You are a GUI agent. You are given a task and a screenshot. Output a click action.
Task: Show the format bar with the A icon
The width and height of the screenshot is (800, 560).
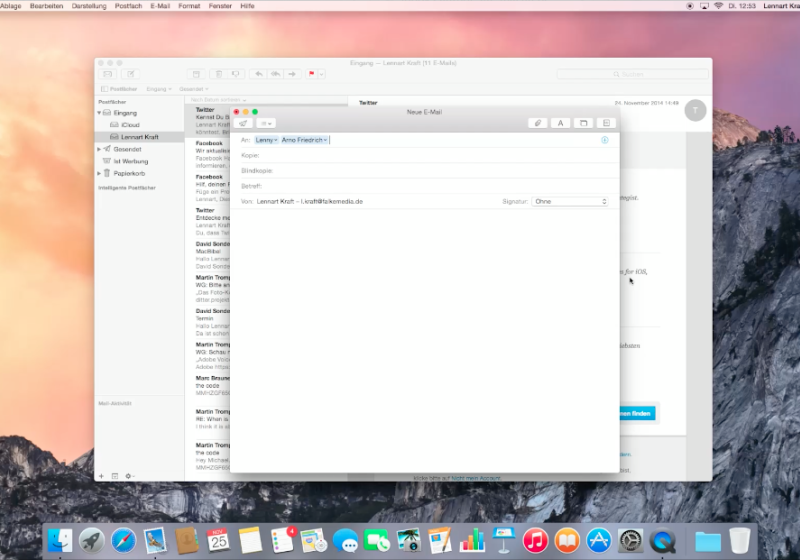coord(560,123)
